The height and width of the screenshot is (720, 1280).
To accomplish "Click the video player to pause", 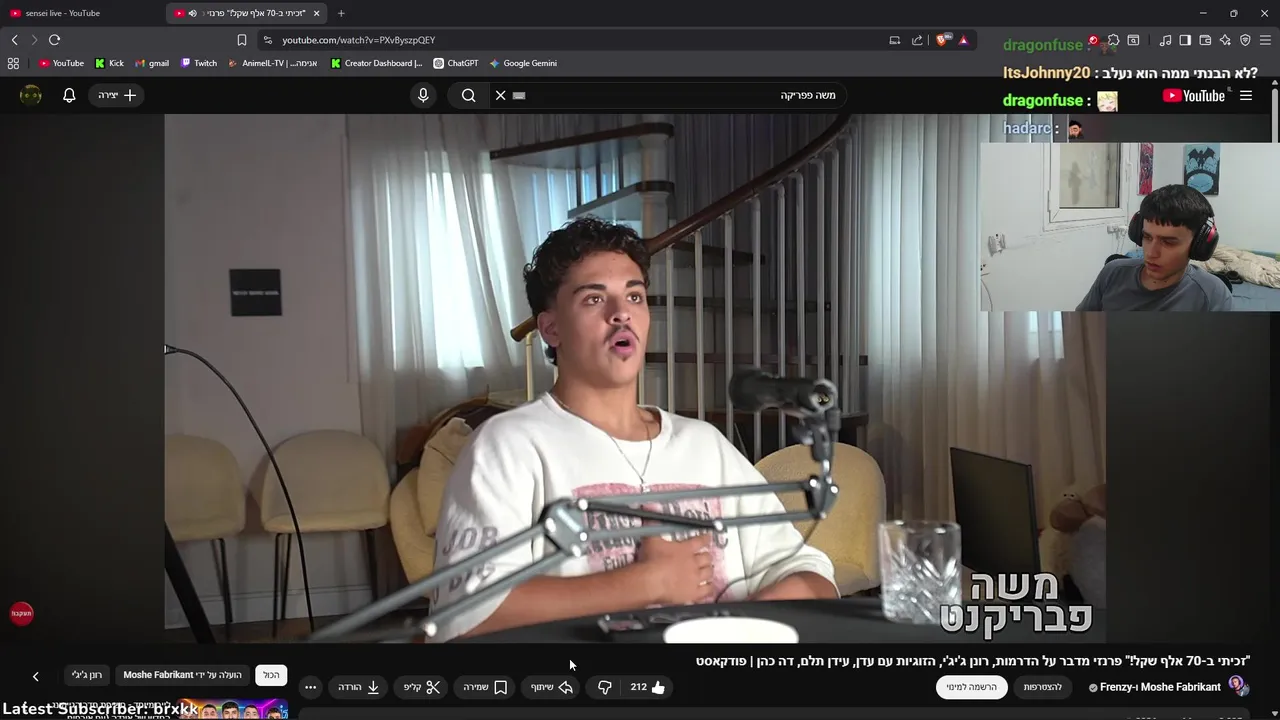I will (635, 378).
